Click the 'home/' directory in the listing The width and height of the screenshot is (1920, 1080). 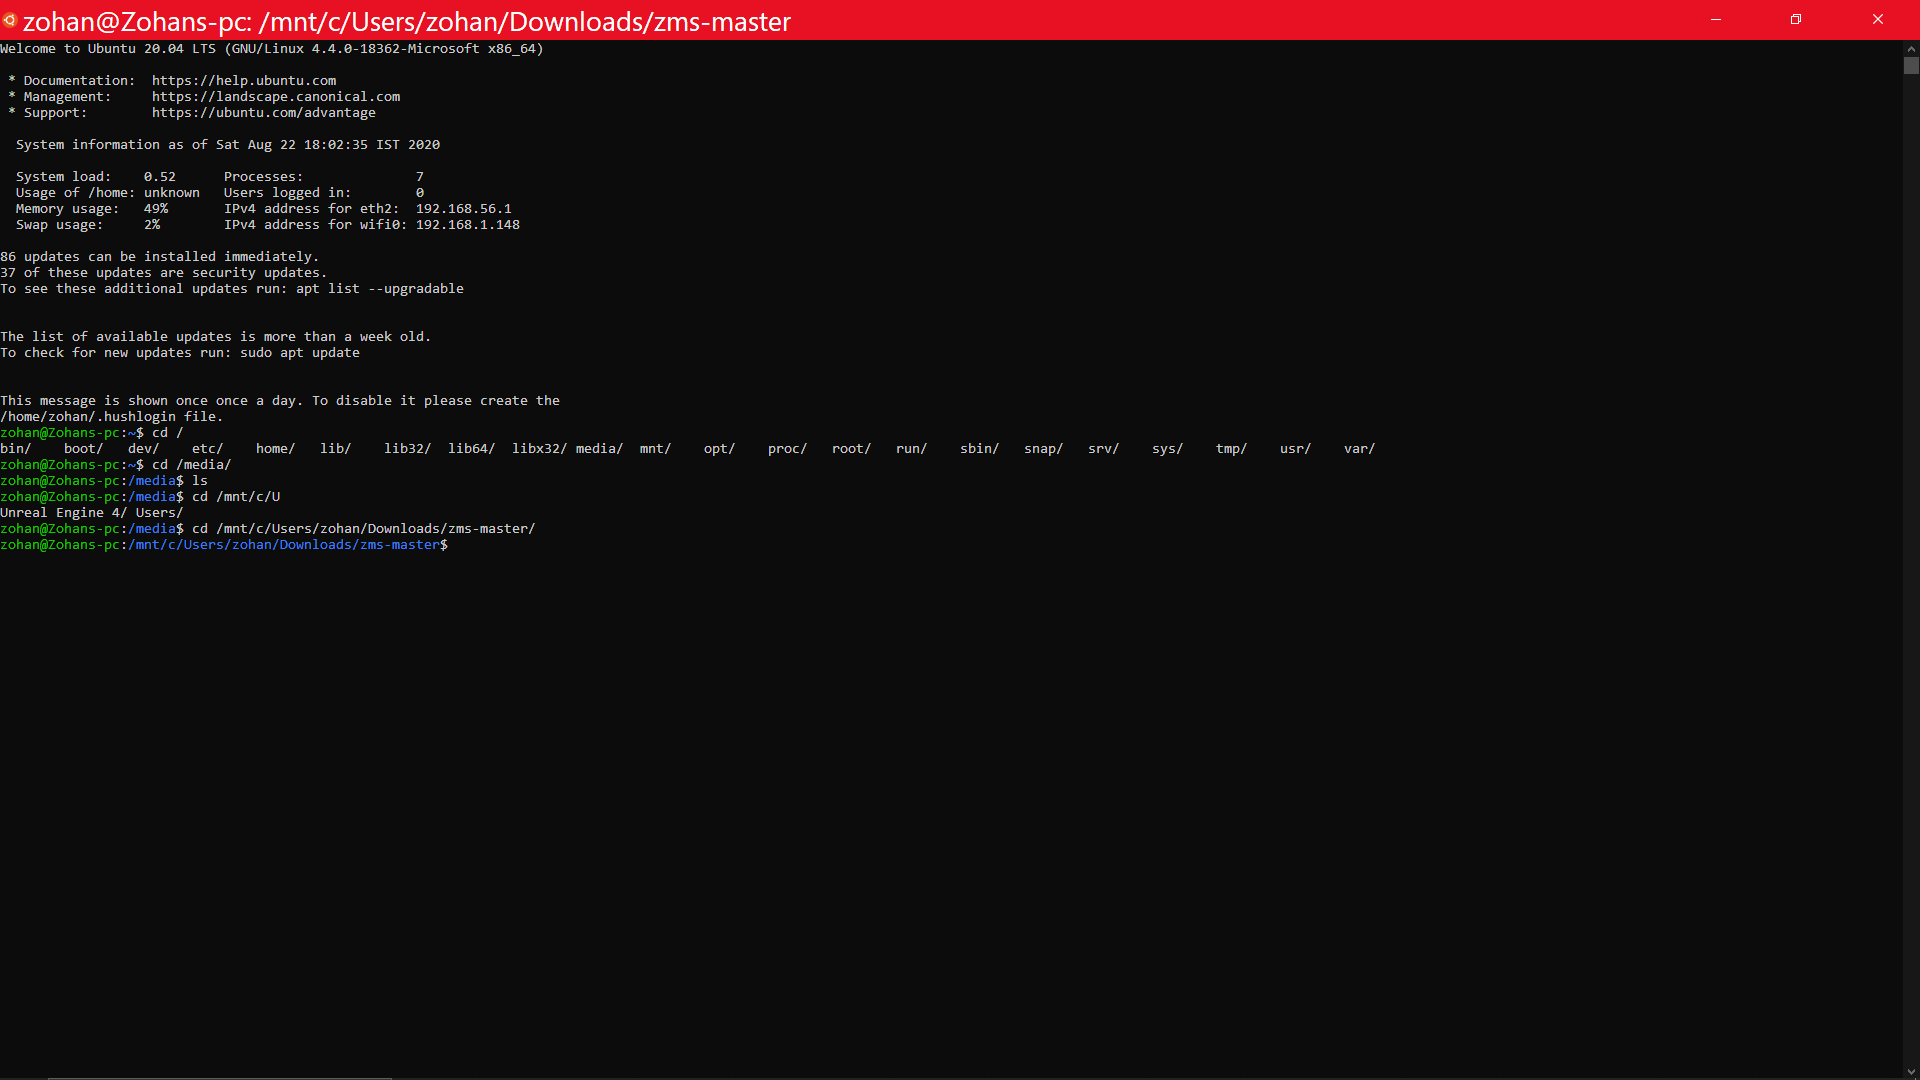275,449
